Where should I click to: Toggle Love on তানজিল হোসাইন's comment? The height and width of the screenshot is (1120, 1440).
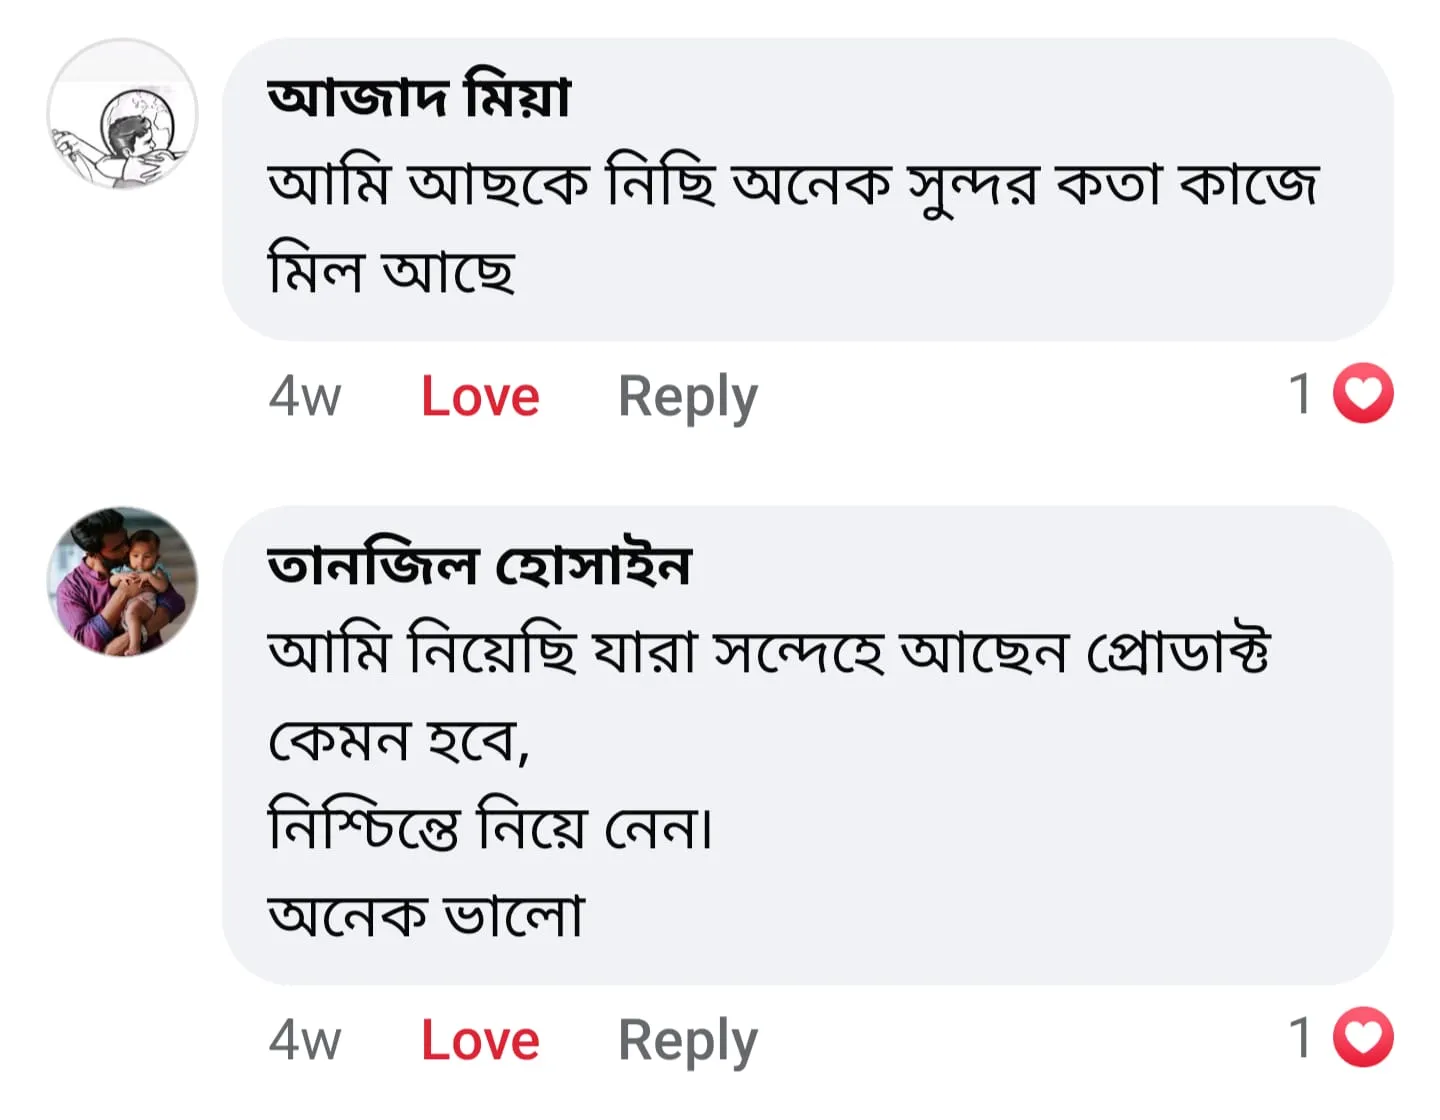pyautogui.click(x=480, y=1040)
